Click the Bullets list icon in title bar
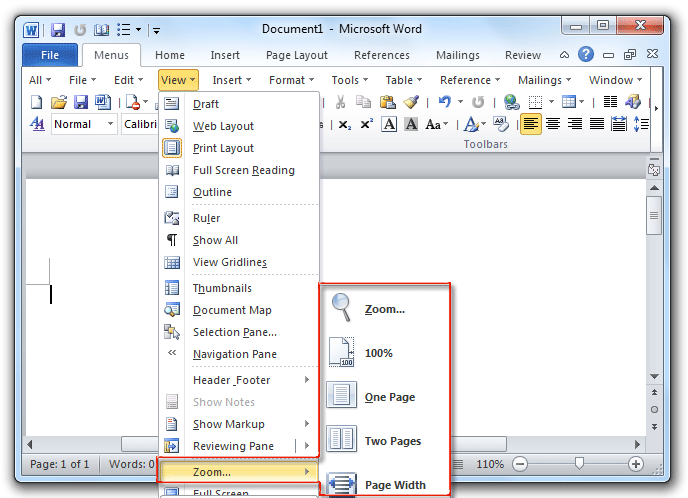Viewport: 688px width, 498px height. (x=124, y=30)
